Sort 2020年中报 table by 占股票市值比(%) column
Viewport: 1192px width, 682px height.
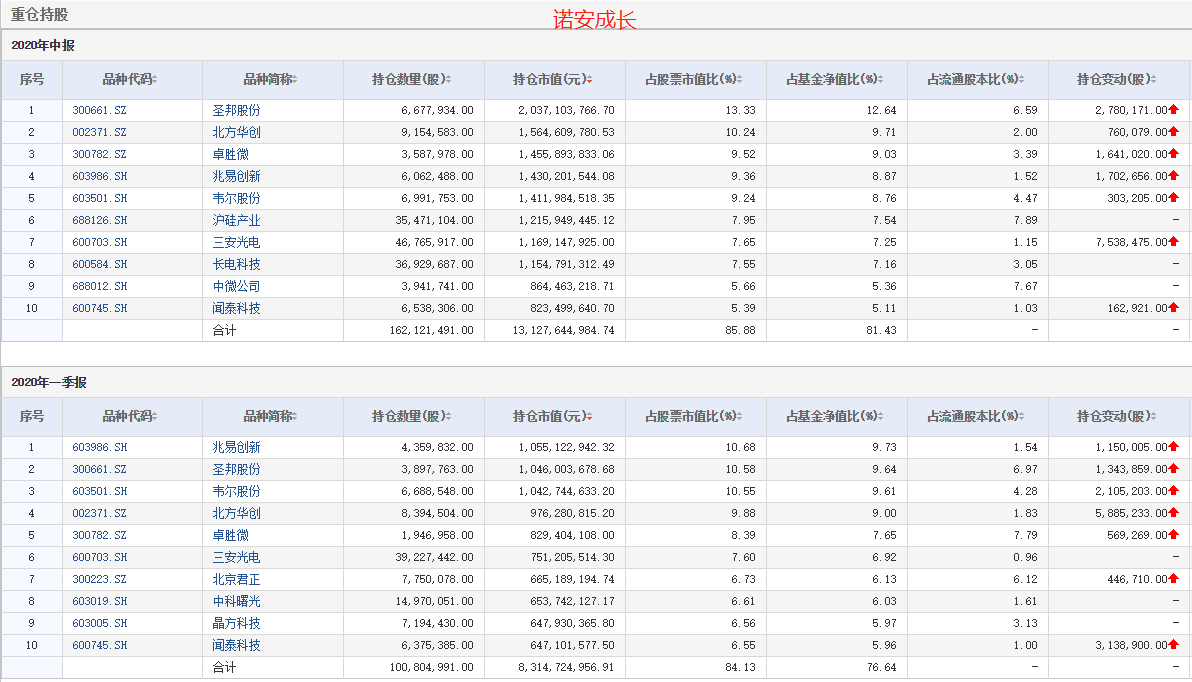[693, 79]
